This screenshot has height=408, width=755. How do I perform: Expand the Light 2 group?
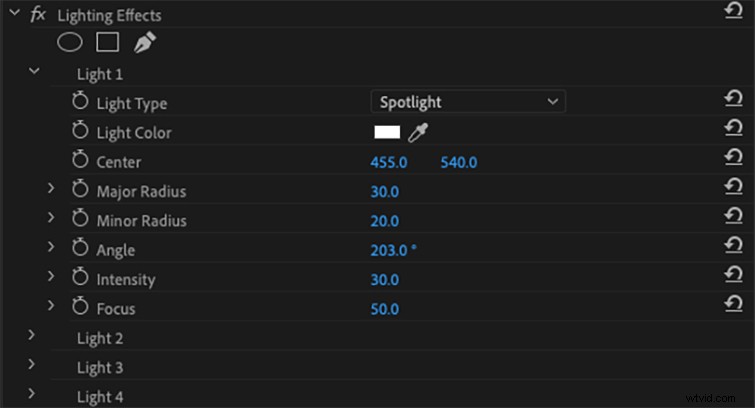pyautogui.click(x=31, y=335)
